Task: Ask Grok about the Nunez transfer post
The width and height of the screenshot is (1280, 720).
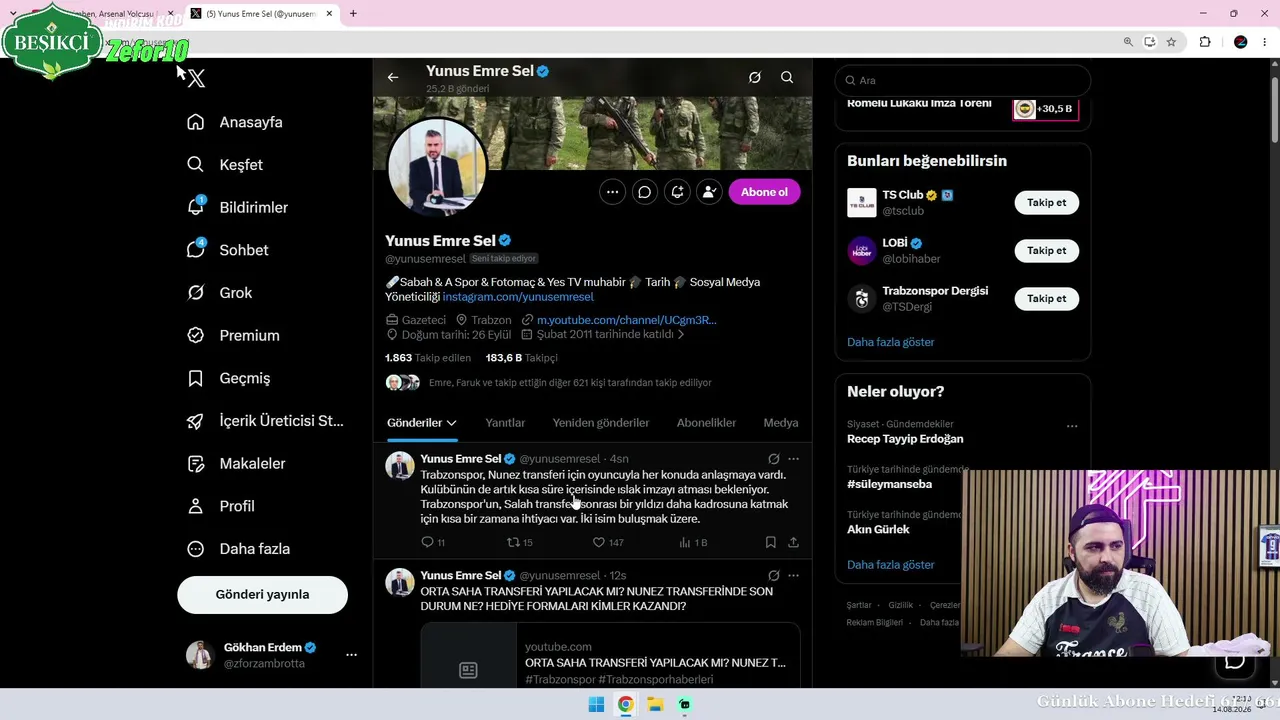Action: (x=773, y=459)
